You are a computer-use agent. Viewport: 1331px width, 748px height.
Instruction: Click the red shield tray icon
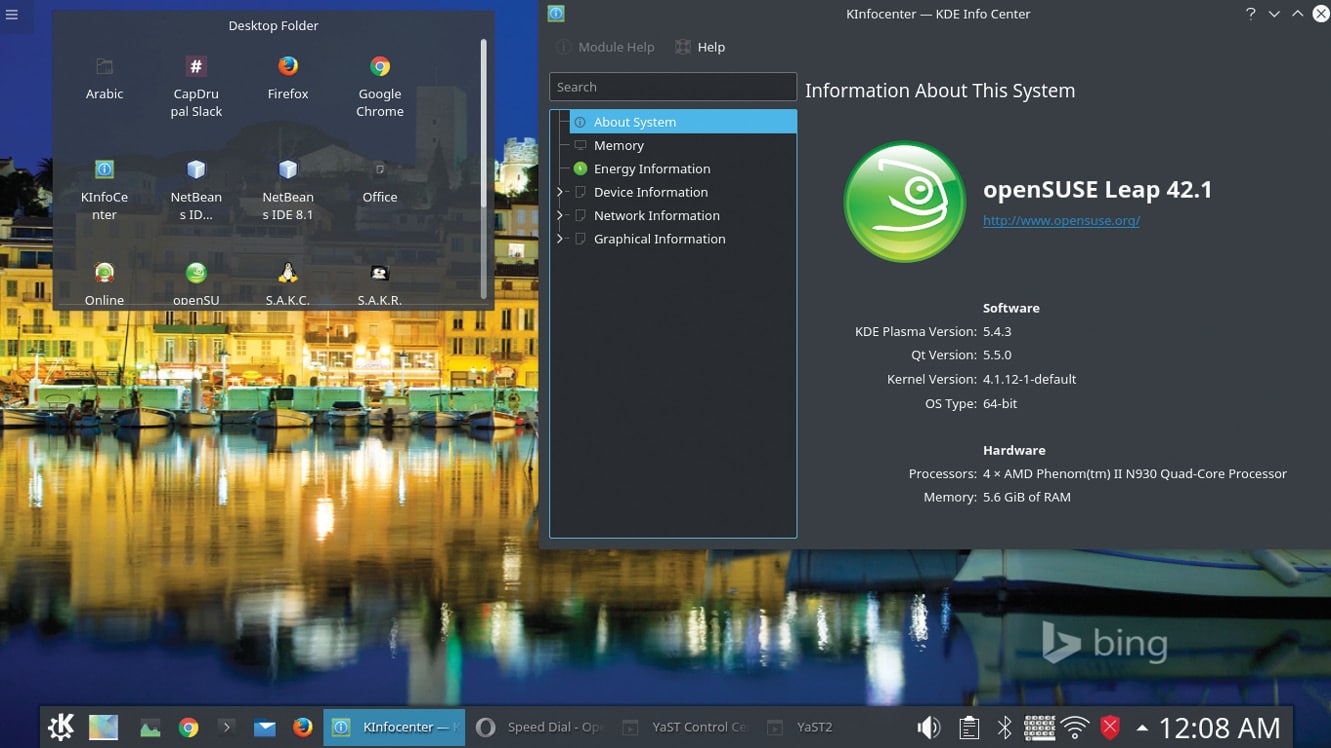(x=1110, y=727)
